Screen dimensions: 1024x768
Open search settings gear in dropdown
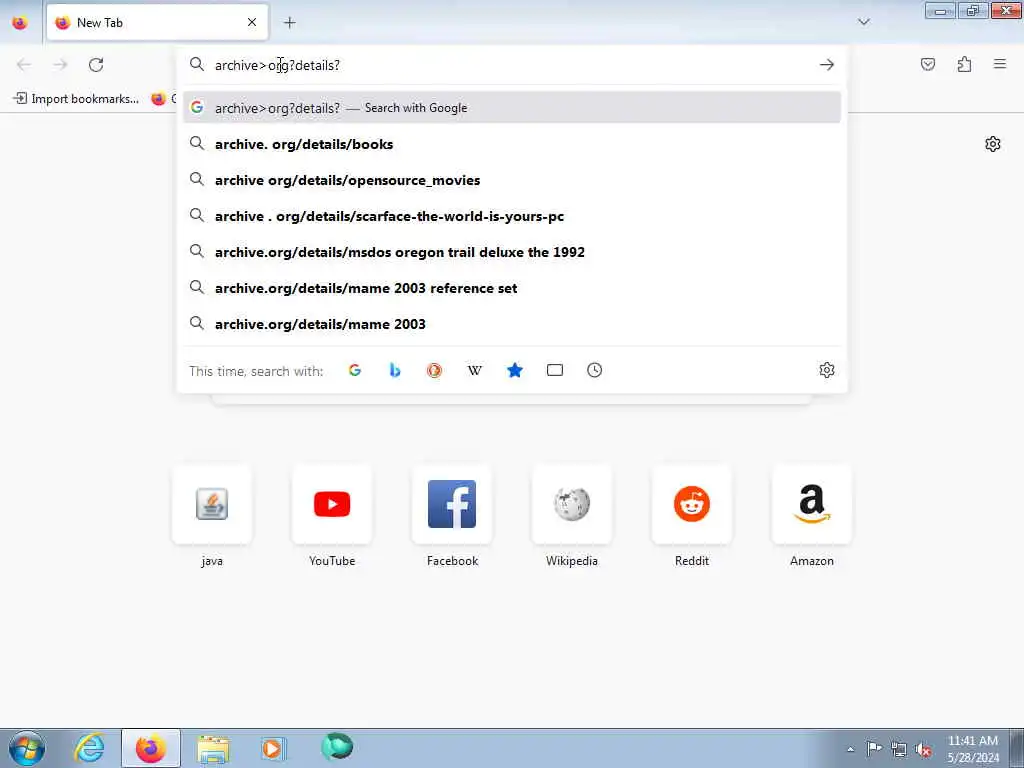(827, 370)
